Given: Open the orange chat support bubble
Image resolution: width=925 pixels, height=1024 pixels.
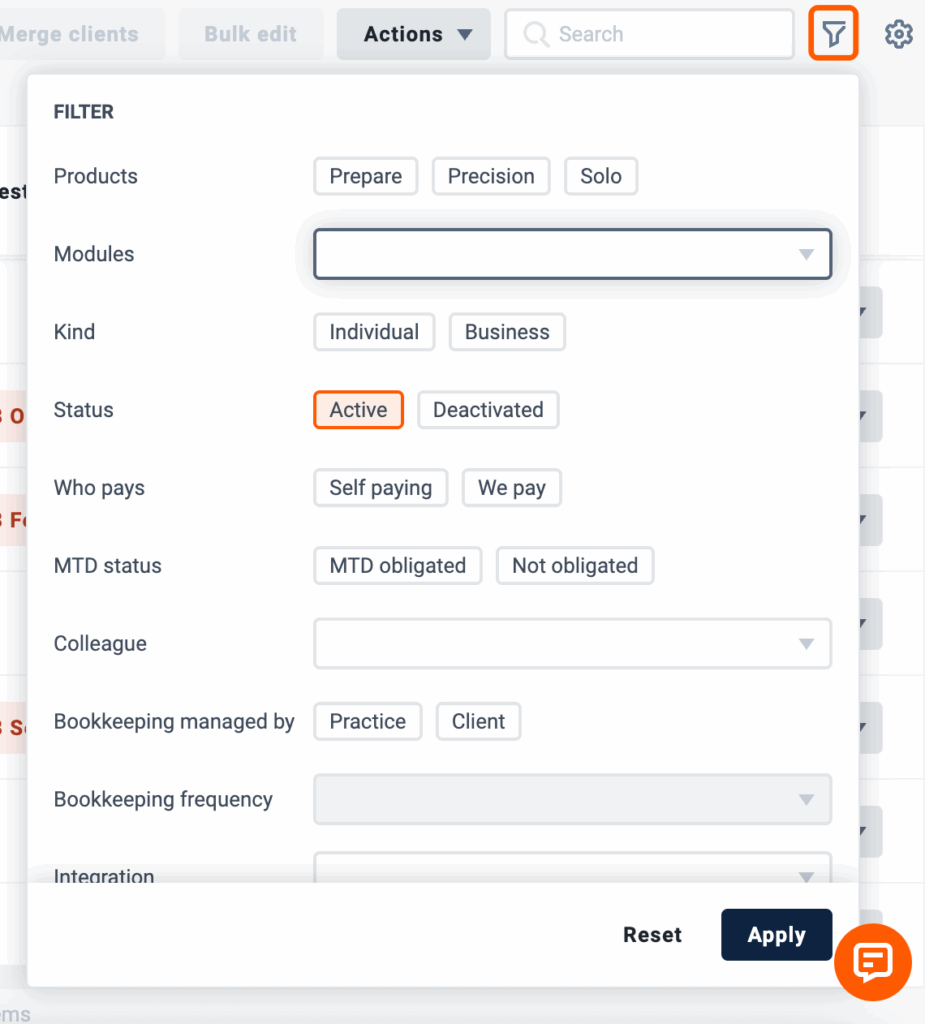Looking at the screenshot, I should tap(873, 962).
